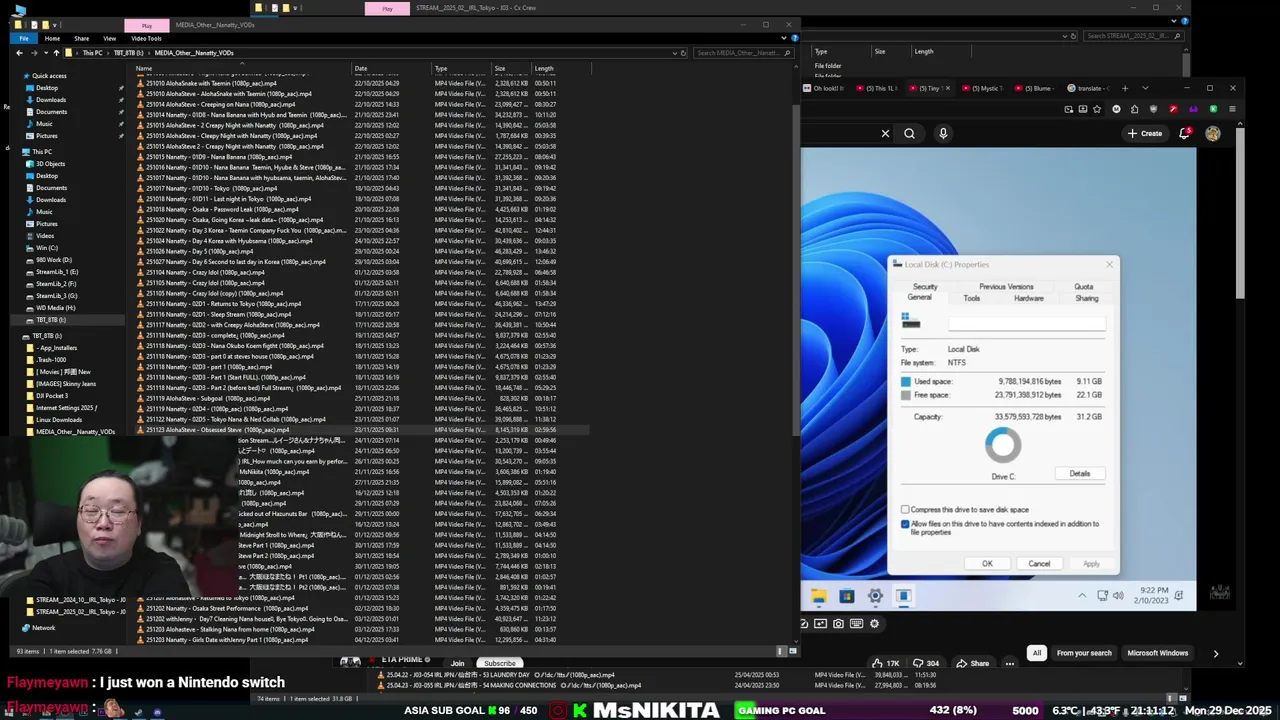Clear the YouTube search box with the X
This screenshot has width=1280, height=720.
[x=885, y=133]
